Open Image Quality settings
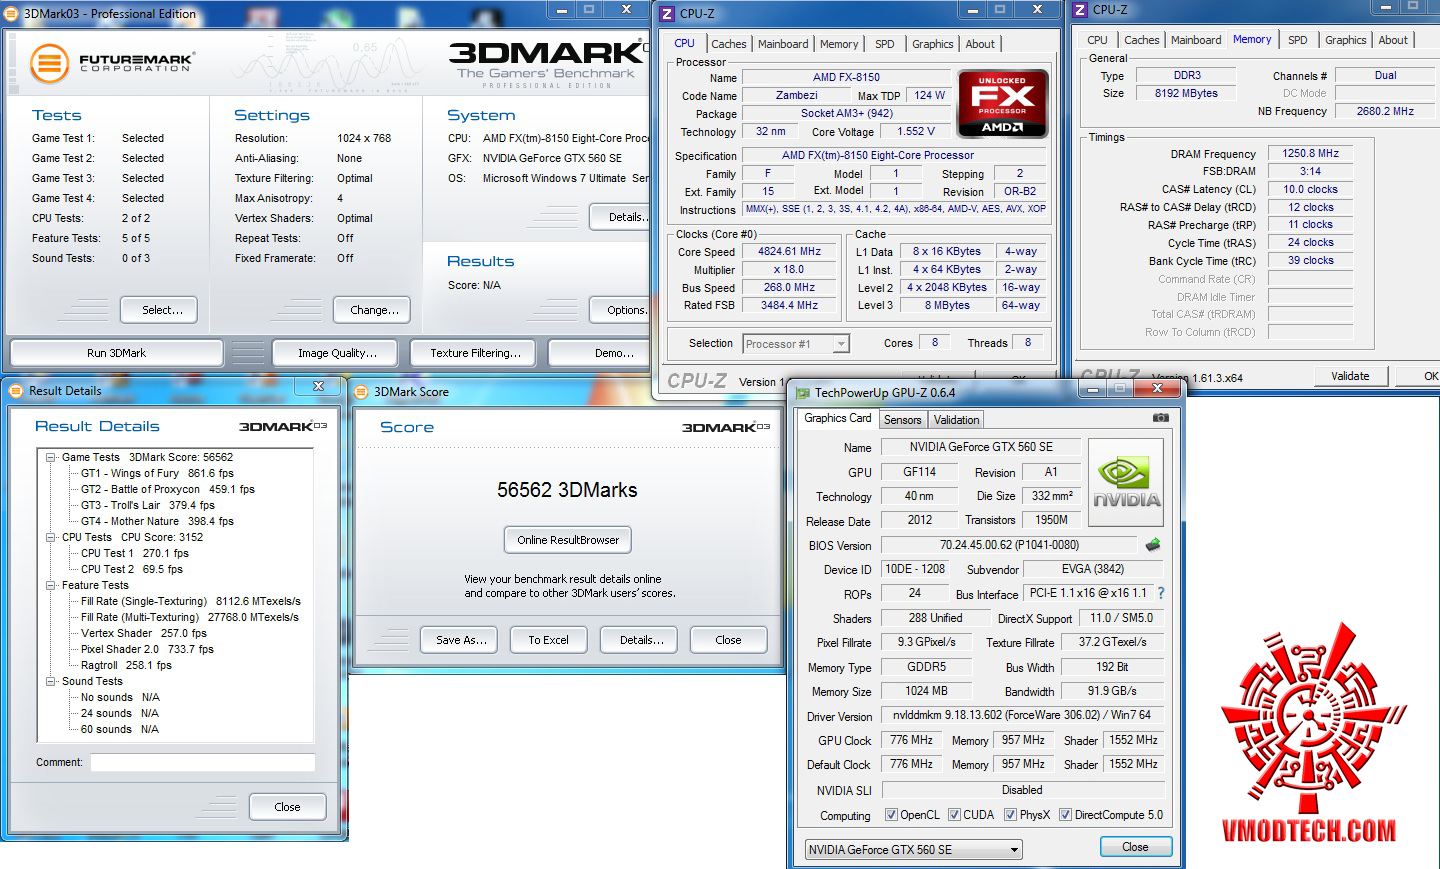The height and width of the screenshot is (869, 1440). click(x=335, y=353)
